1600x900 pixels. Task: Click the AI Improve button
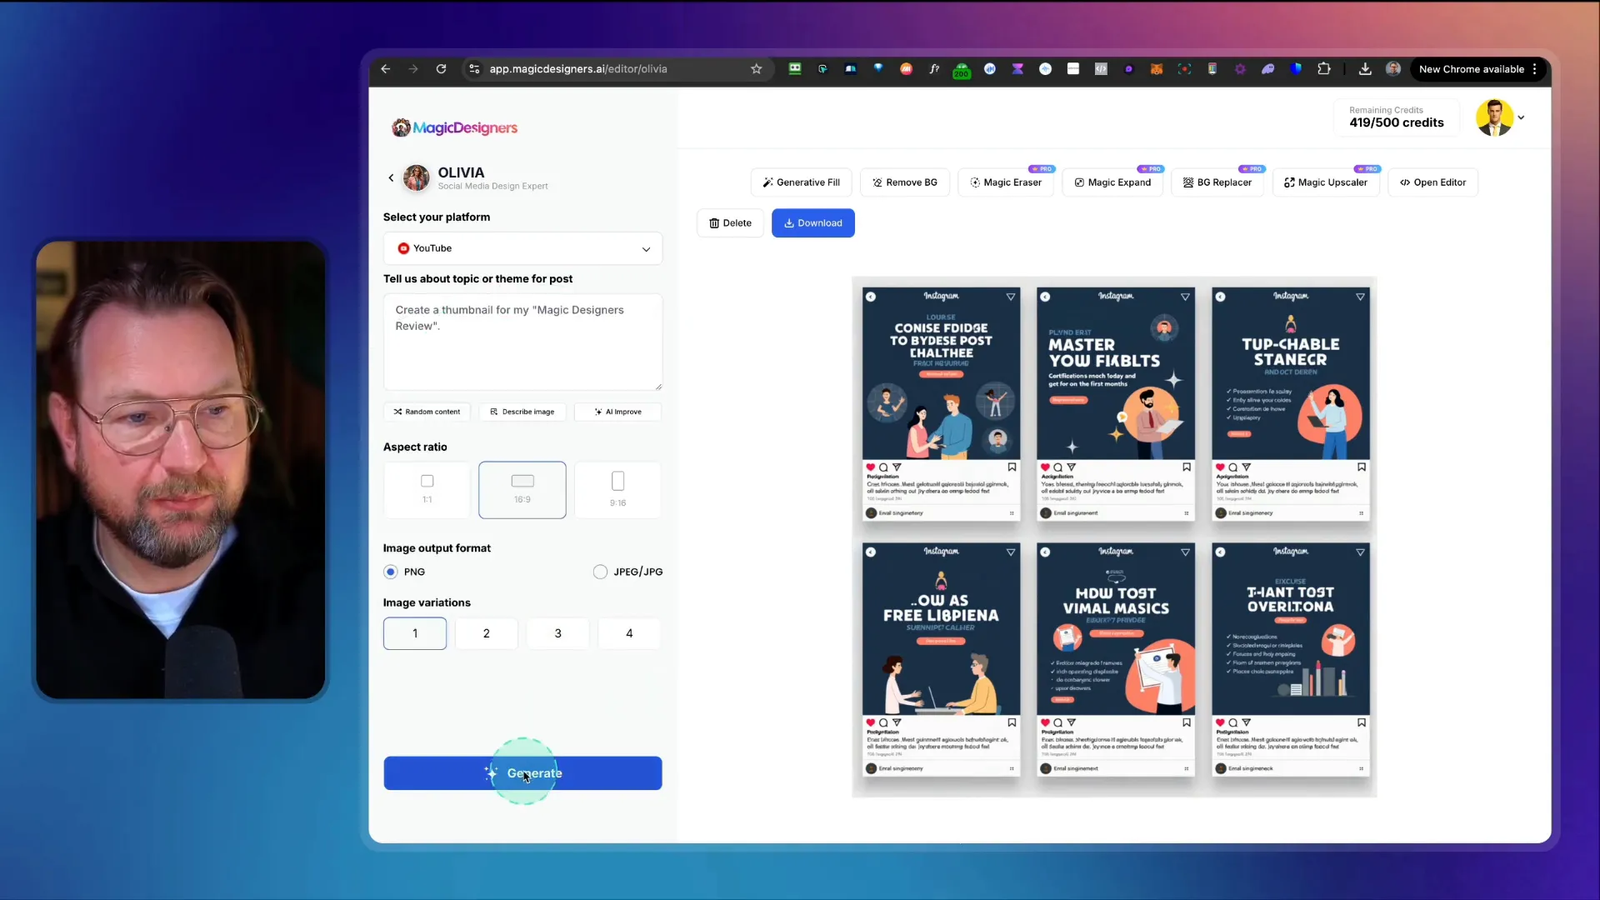coord(618,411)
